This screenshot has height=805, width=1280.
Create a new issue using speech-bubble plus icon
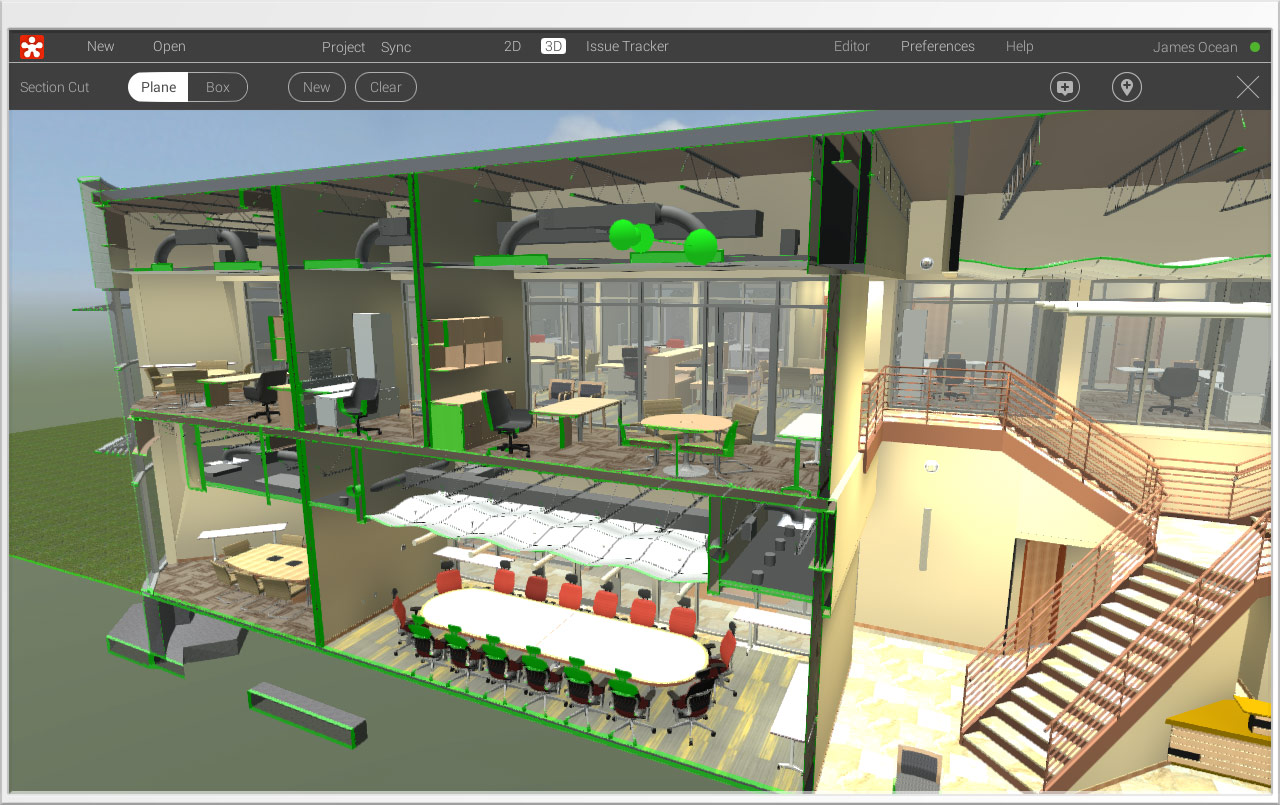pos(1064,87)
